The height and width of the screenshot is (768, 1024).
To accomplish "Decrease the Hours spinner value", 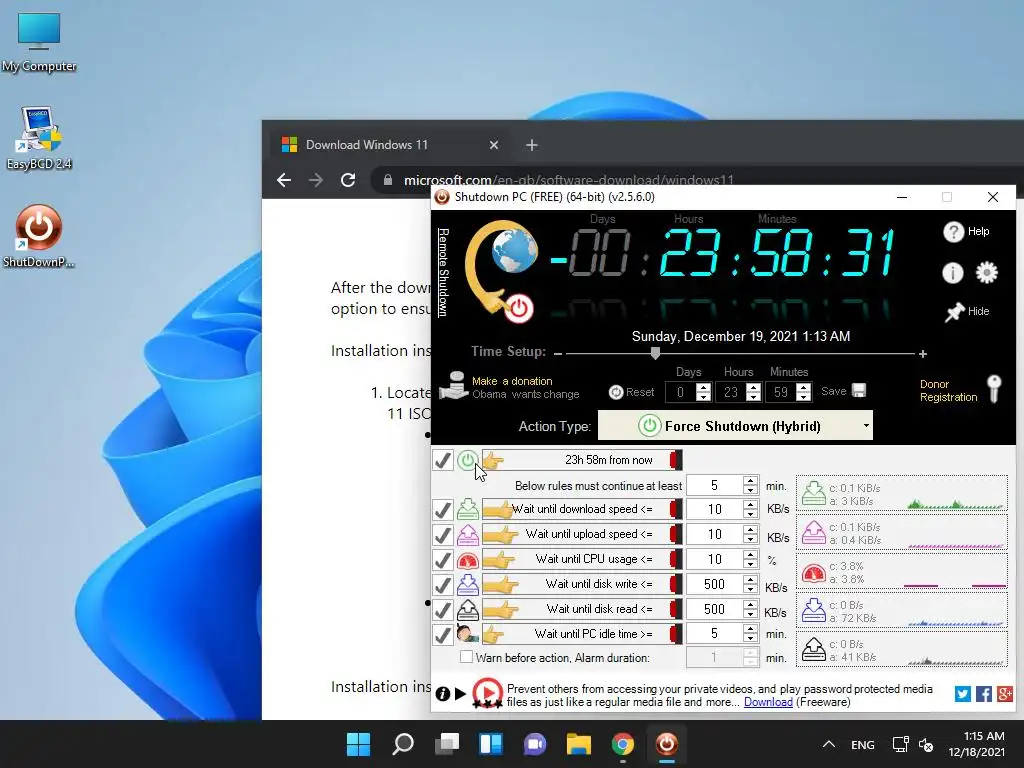I will [754, 396].
